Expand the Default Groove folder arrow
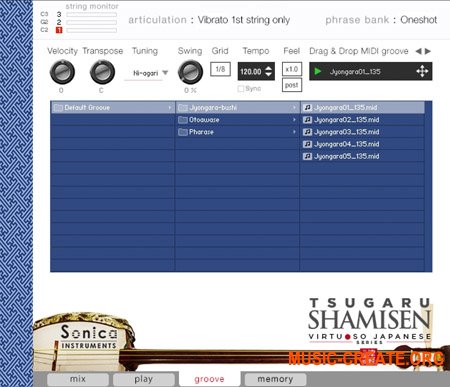 coord(170,107)
